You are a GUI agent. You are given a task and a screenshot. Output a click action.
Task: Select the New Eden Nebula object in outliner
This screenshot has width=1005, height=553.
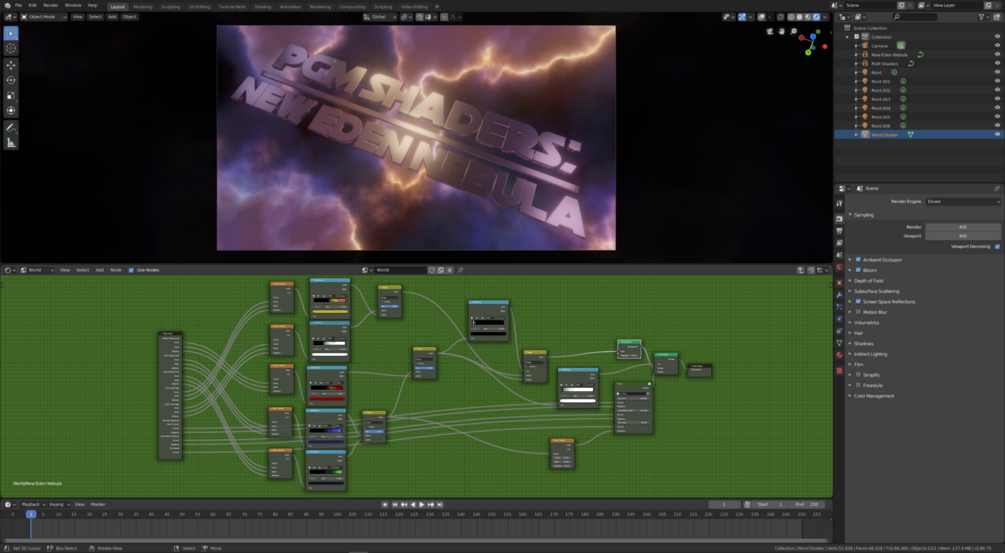tap(889, 54)
